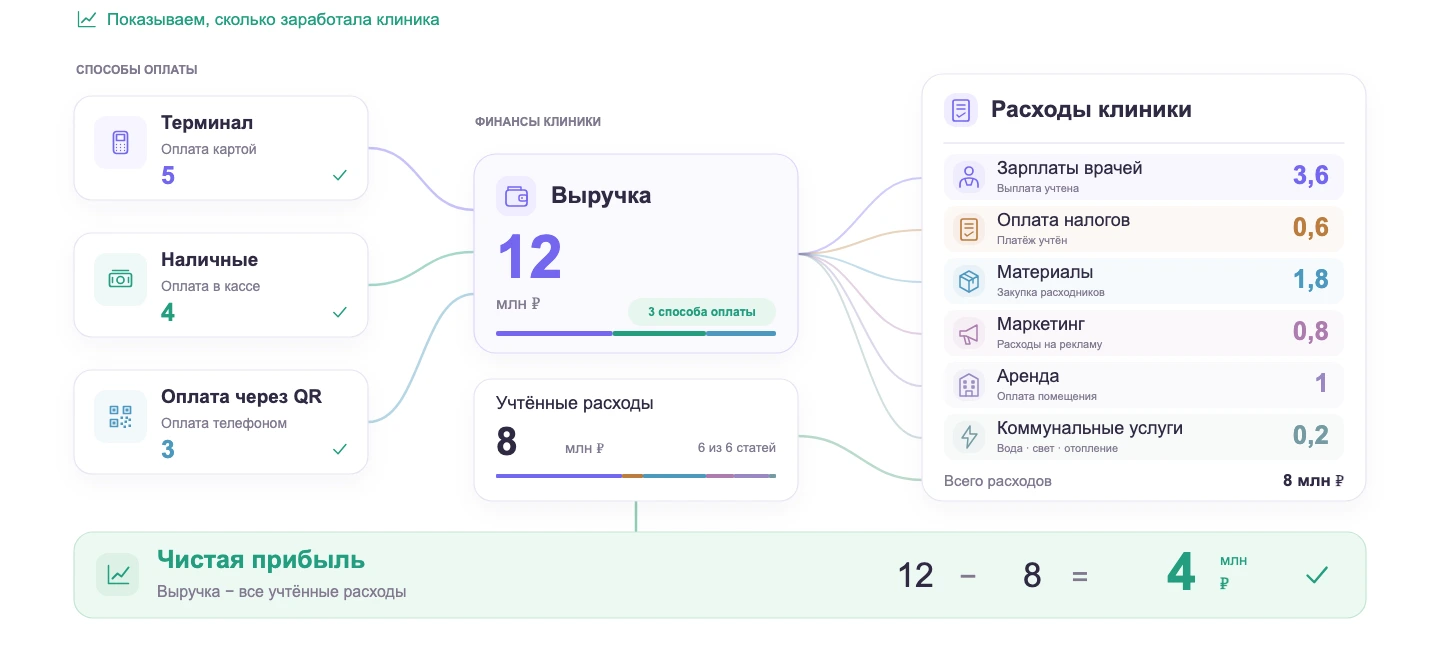Click the '3 способа оплаты' badge
The width and height of the screenshot is (1440, 648).
702,311
